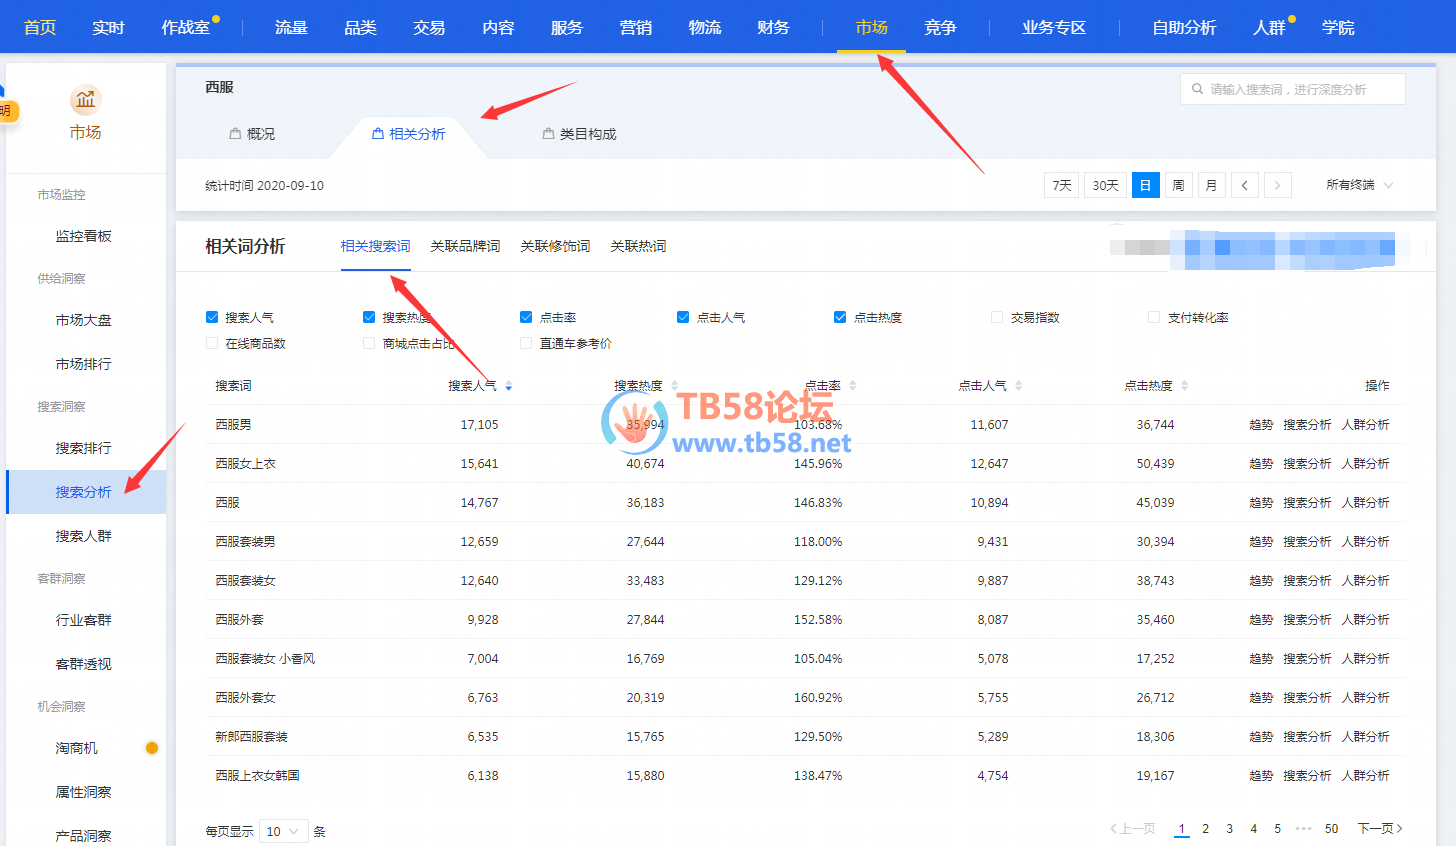Open 属性洞察 in sidebar
This screenshot has height=846, width=1456.
coord(84,792)
